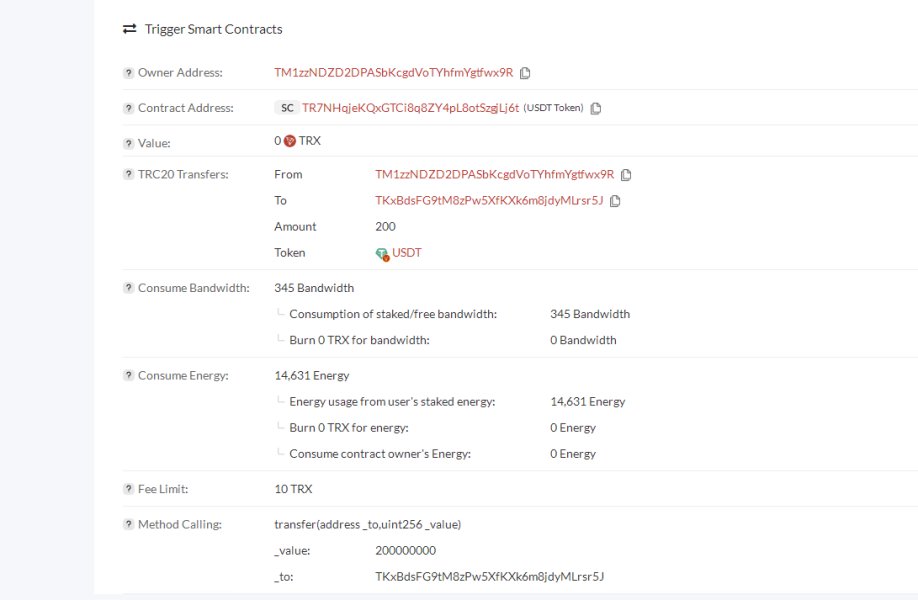Open the address link in Owner Address row
This screenshot has height=600, width=918.
(x=393, y=73)
